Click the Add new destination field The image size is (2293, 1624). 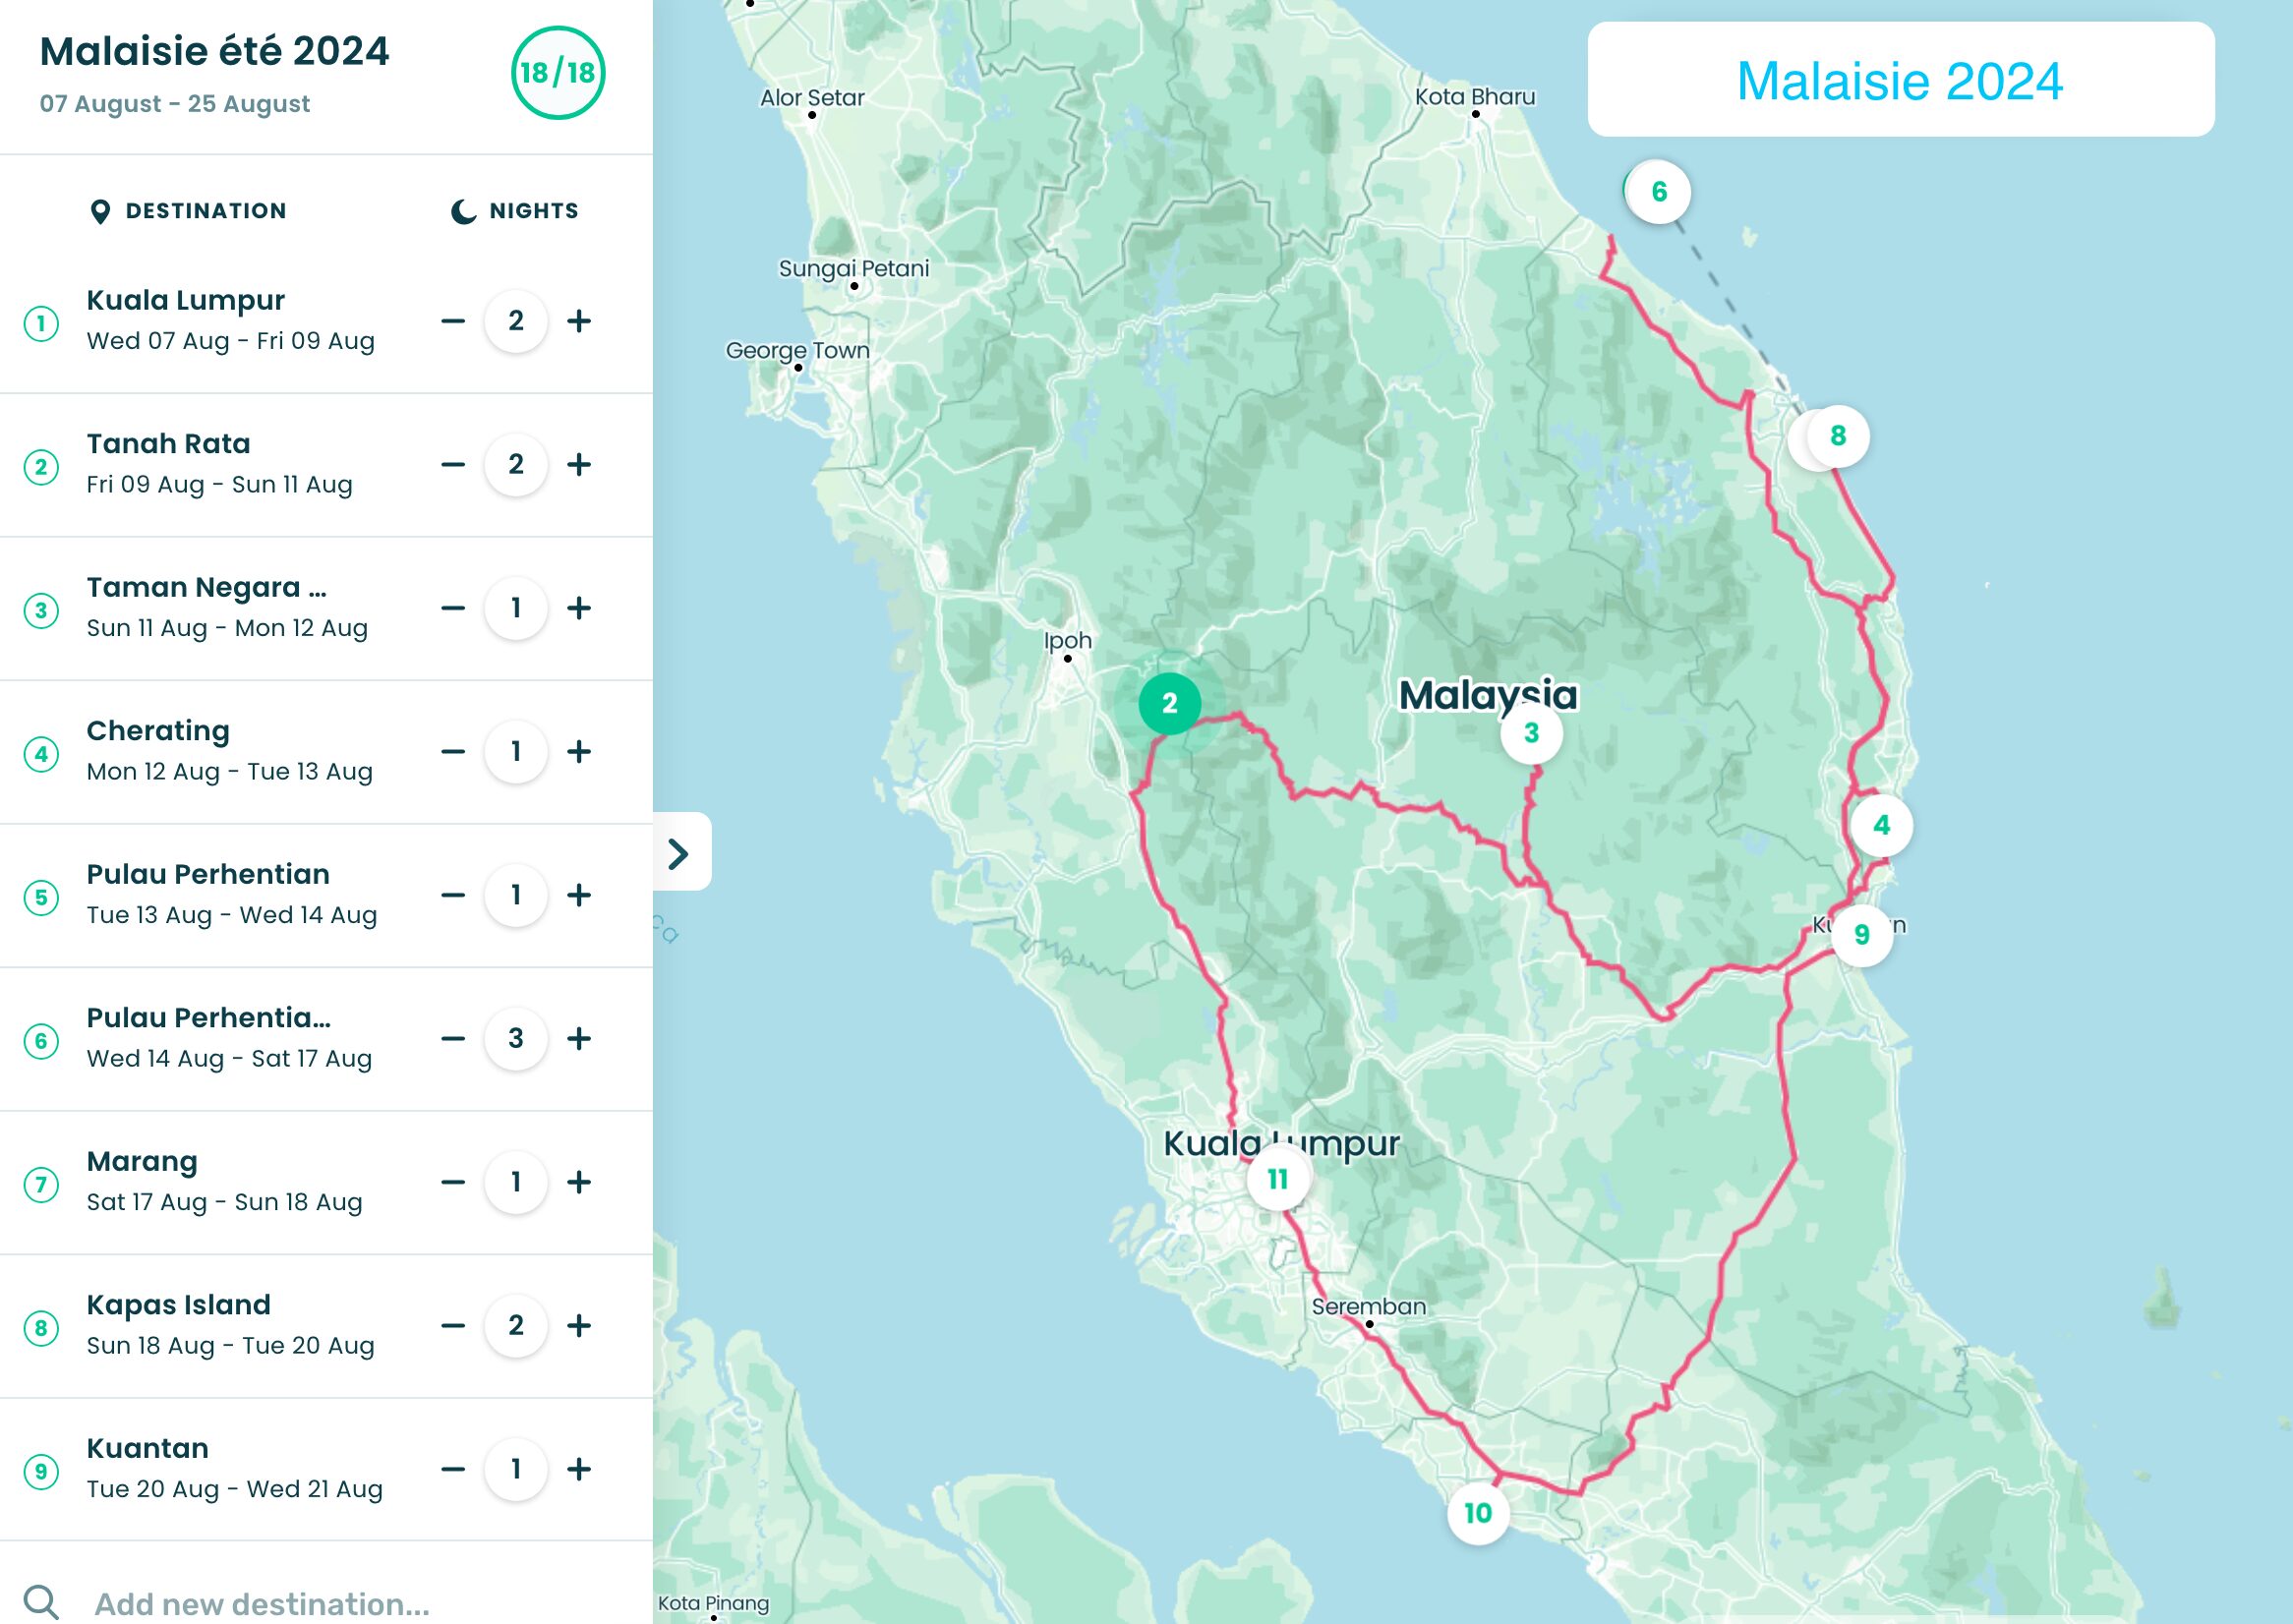point(262,1603)
